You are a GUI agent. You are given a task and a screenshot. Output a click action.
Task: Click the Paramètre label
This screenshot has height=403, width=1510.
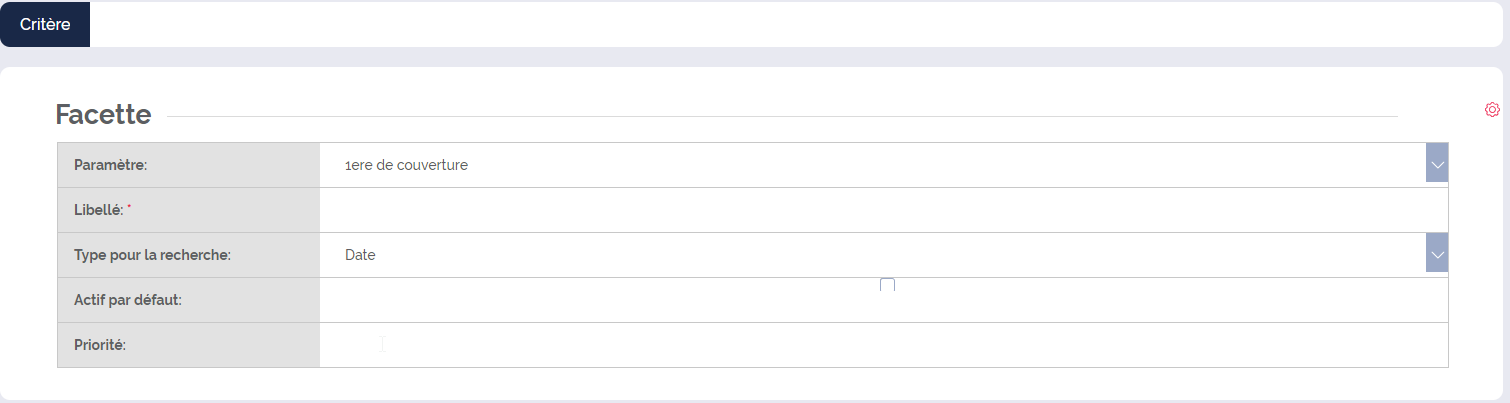pyautogui.click(x=110, y=165)
